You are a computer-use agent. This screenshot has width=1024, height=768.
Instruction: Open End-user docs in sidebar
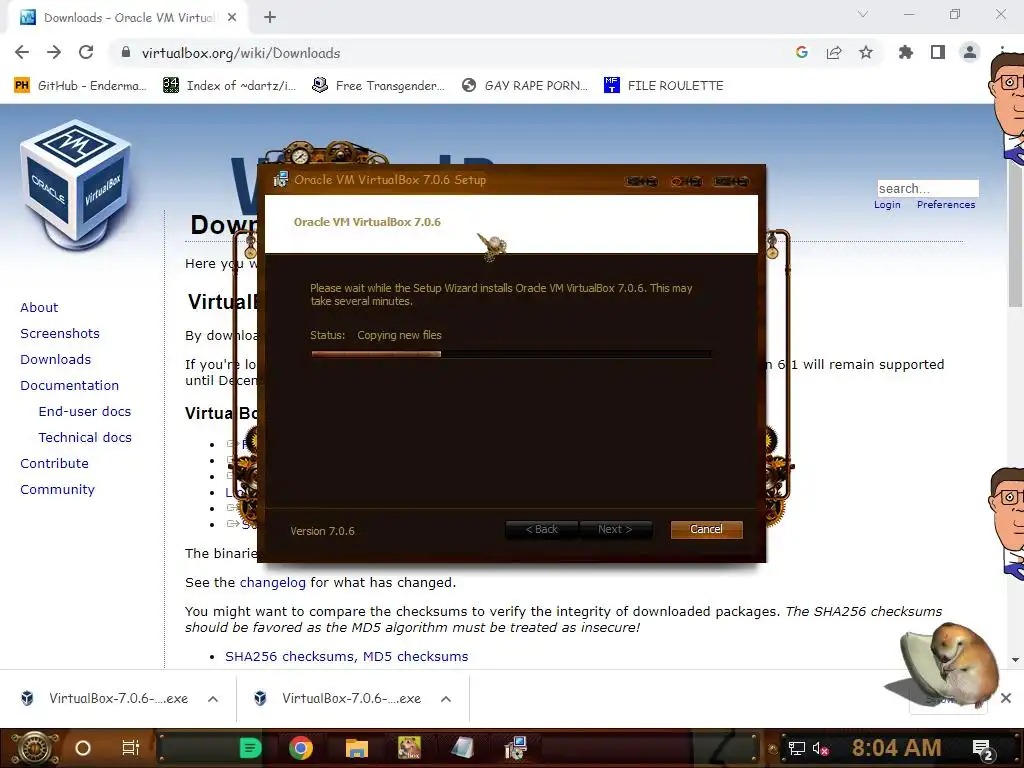tap(85, 412)
